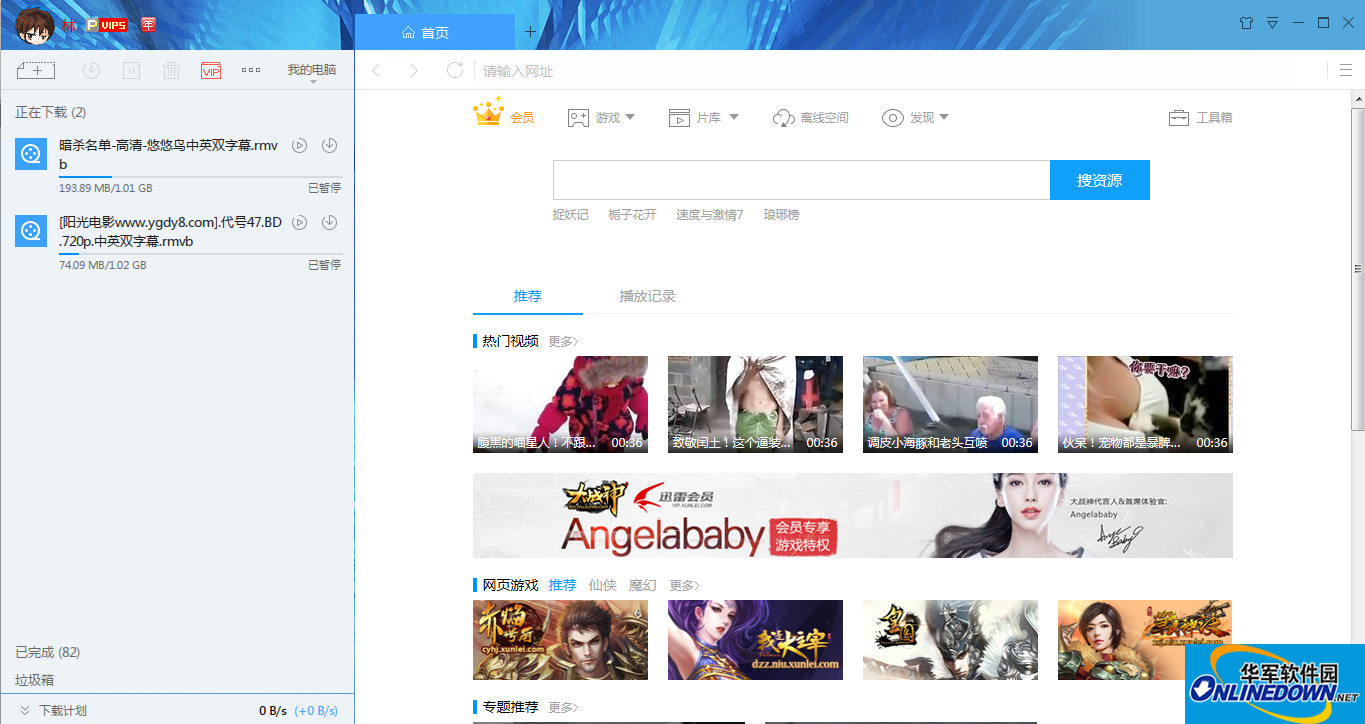The height and width of the screenshot is (724, 1365).
Task: Open the 垃圾箱 trash list
Action: (x=34, y=680)
